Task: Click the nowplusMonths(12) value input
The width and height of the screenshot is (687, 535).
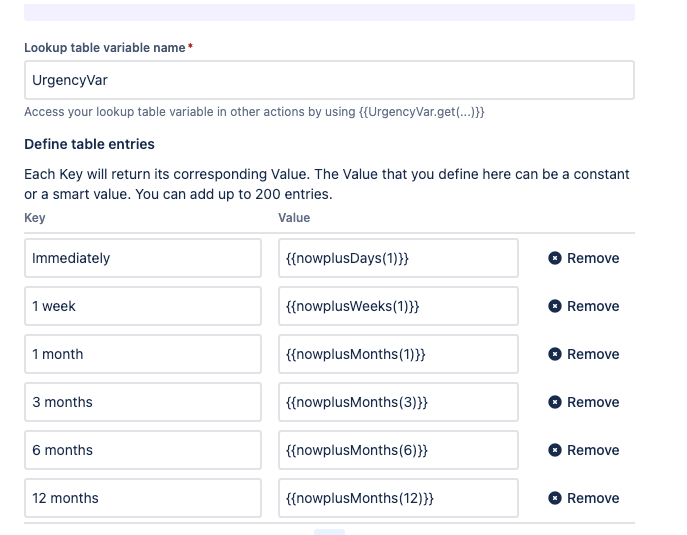Action: coord(398,498)
